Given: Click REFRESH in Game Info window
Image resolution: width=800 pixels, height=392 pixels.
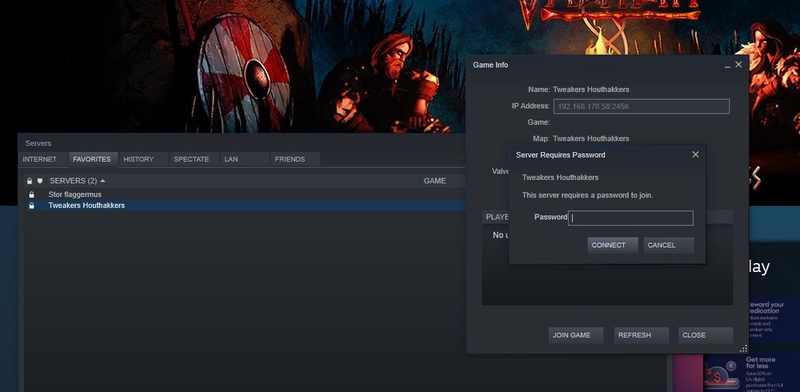Looking at the screenshot, I should 641,335.
